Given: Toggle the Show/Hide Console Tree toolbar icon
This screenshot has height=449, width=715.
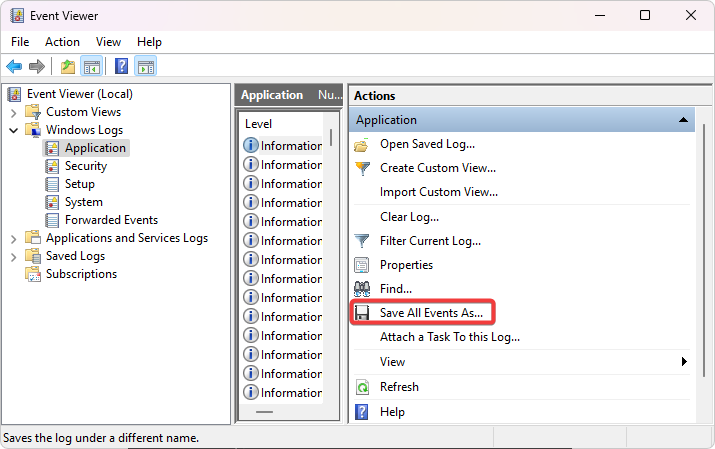Looking at the screenshot, I should point(91,67).
